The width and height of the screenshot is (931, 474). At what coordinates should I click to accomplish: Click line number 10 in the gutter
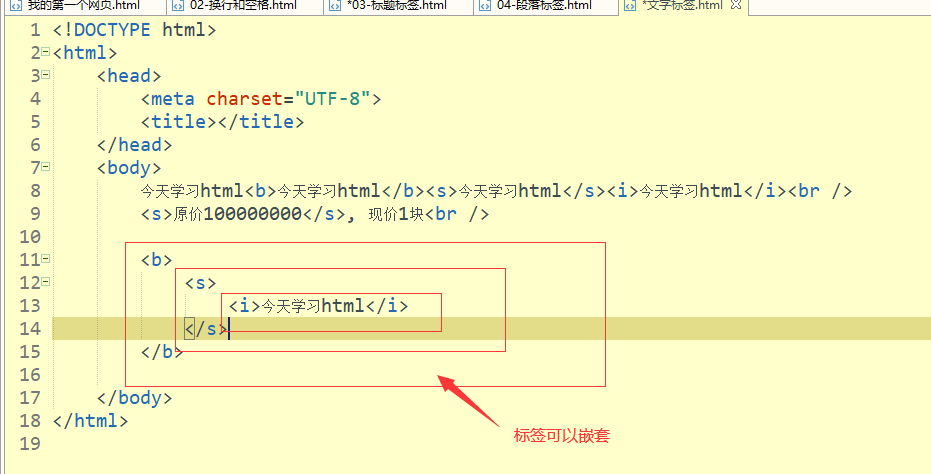(x=30, y=236)
